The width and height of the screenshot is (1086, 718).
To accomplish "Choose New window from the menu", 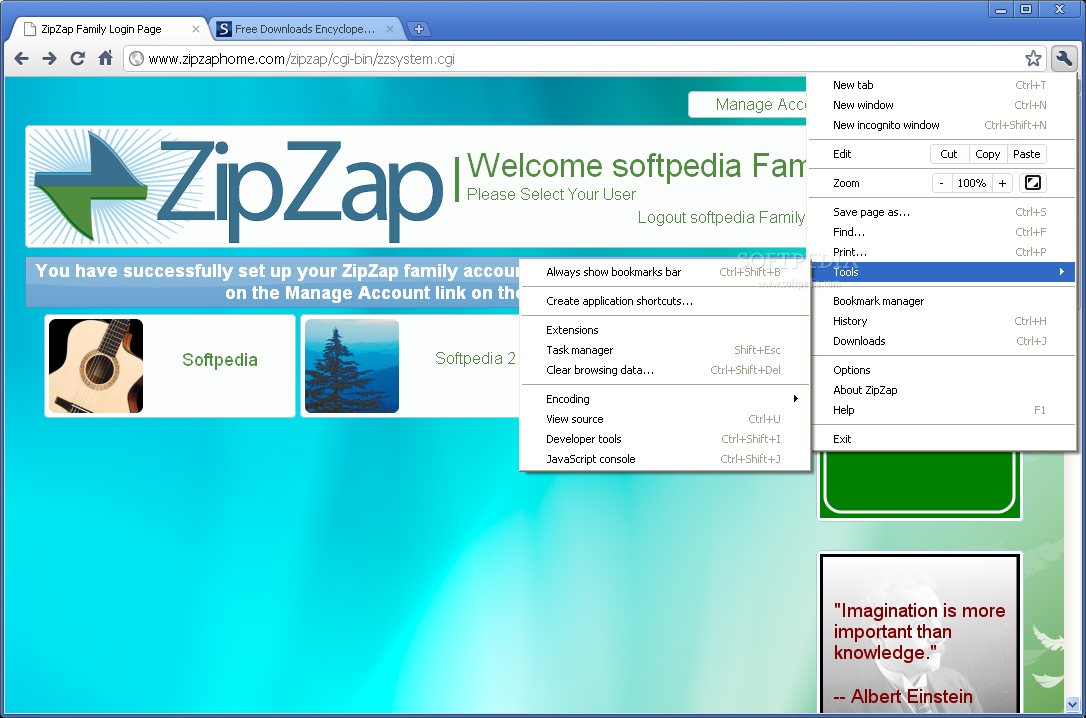I will pos(941,105).
